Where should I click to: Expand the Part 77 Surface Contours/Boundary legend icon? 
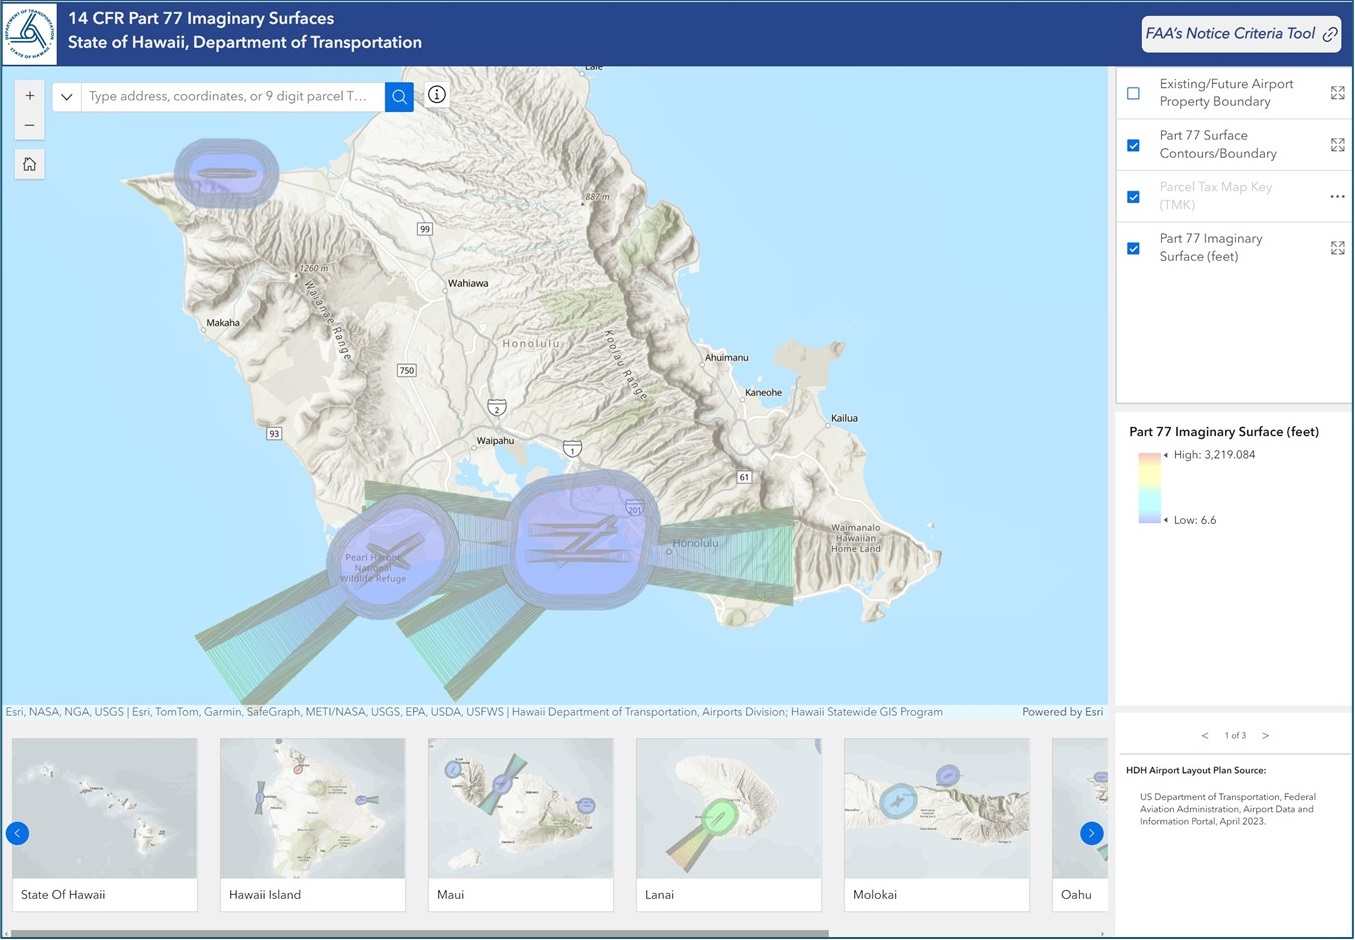[1338, 144]
